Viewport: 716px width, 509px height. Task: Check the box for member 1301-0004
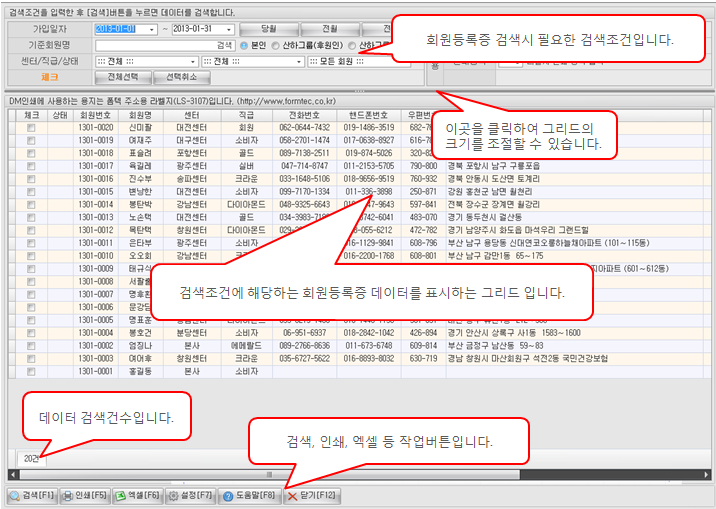[x=31, y=333]
